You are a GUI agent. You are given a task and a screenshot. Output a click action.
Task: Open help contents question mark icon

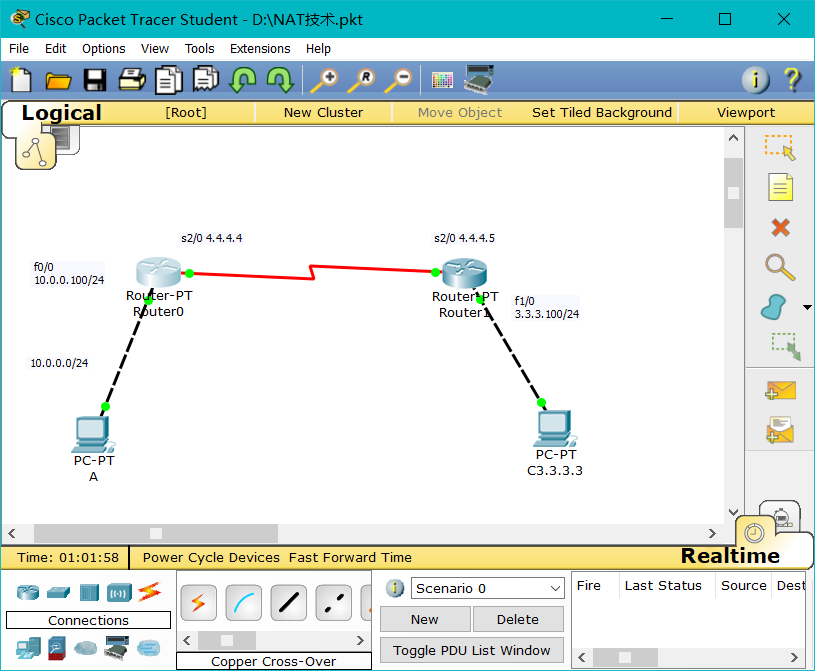pyautogui.click(x=793, y=80)
